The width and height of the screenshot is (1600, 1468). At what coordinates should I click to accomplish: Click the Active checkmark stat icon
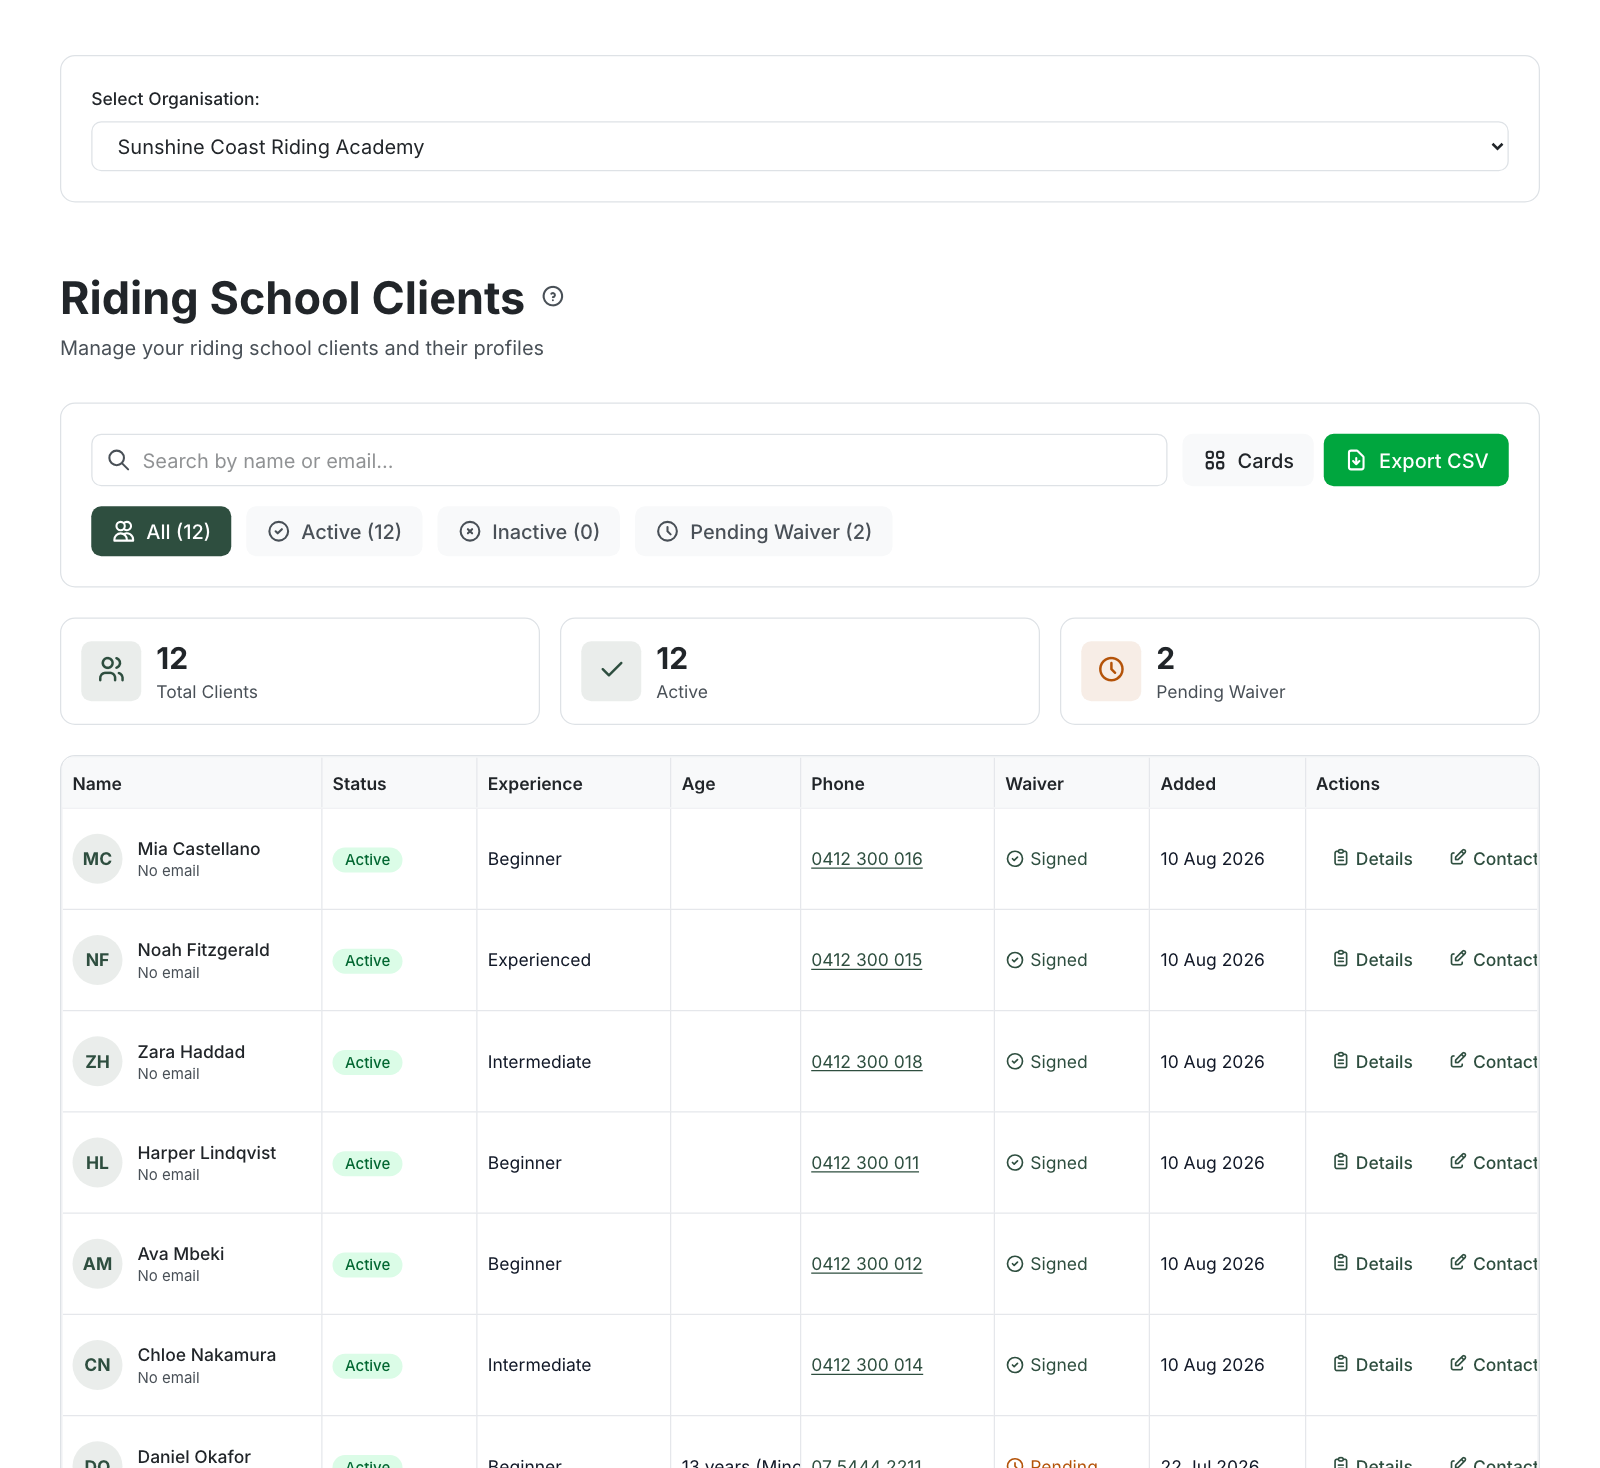pos(611,671)
